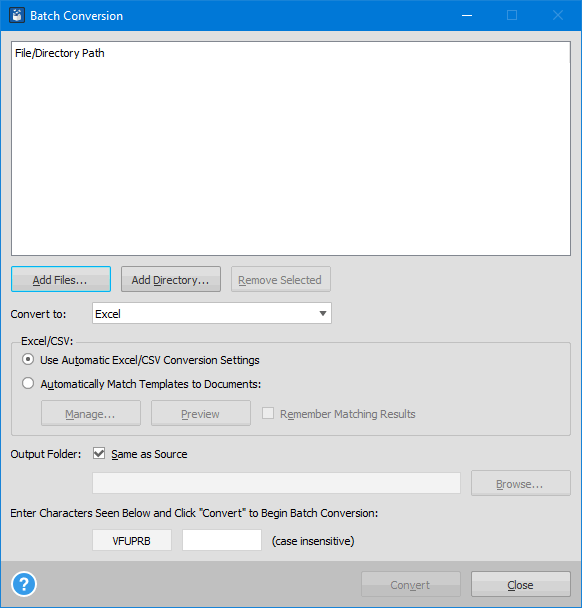Open the Convert to dropdown
Screen dimensions: 582x608
(x=212, y=313)
